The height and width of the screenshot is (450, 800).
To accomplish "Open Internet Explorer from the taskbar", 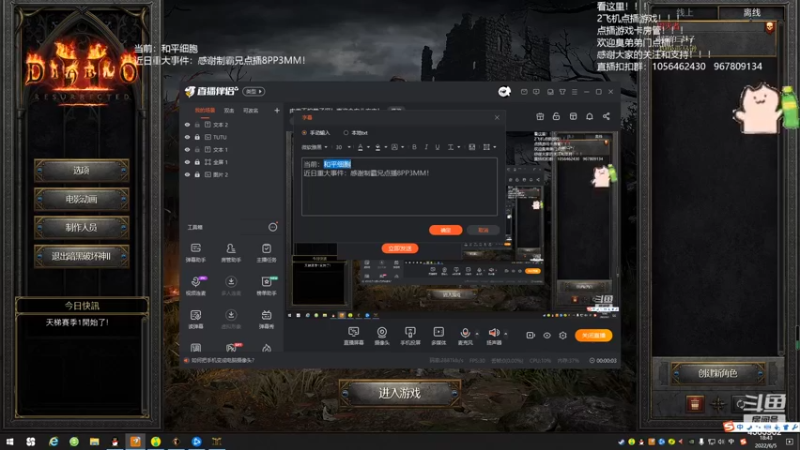I will click(x=53, y=441).
